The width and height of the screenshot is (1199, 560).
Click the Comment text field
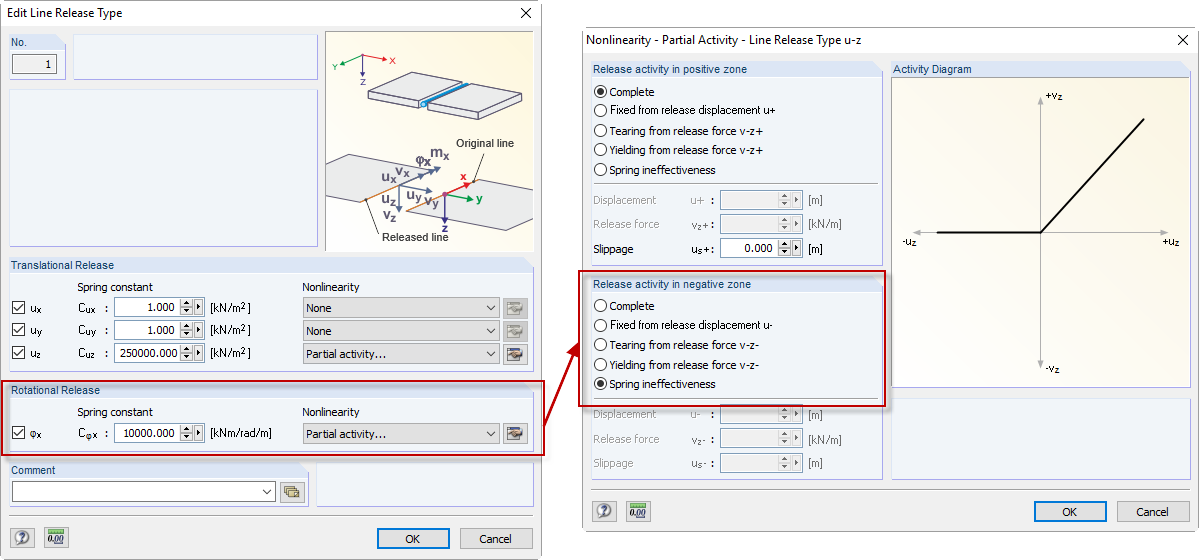click(x=135, y=492)
